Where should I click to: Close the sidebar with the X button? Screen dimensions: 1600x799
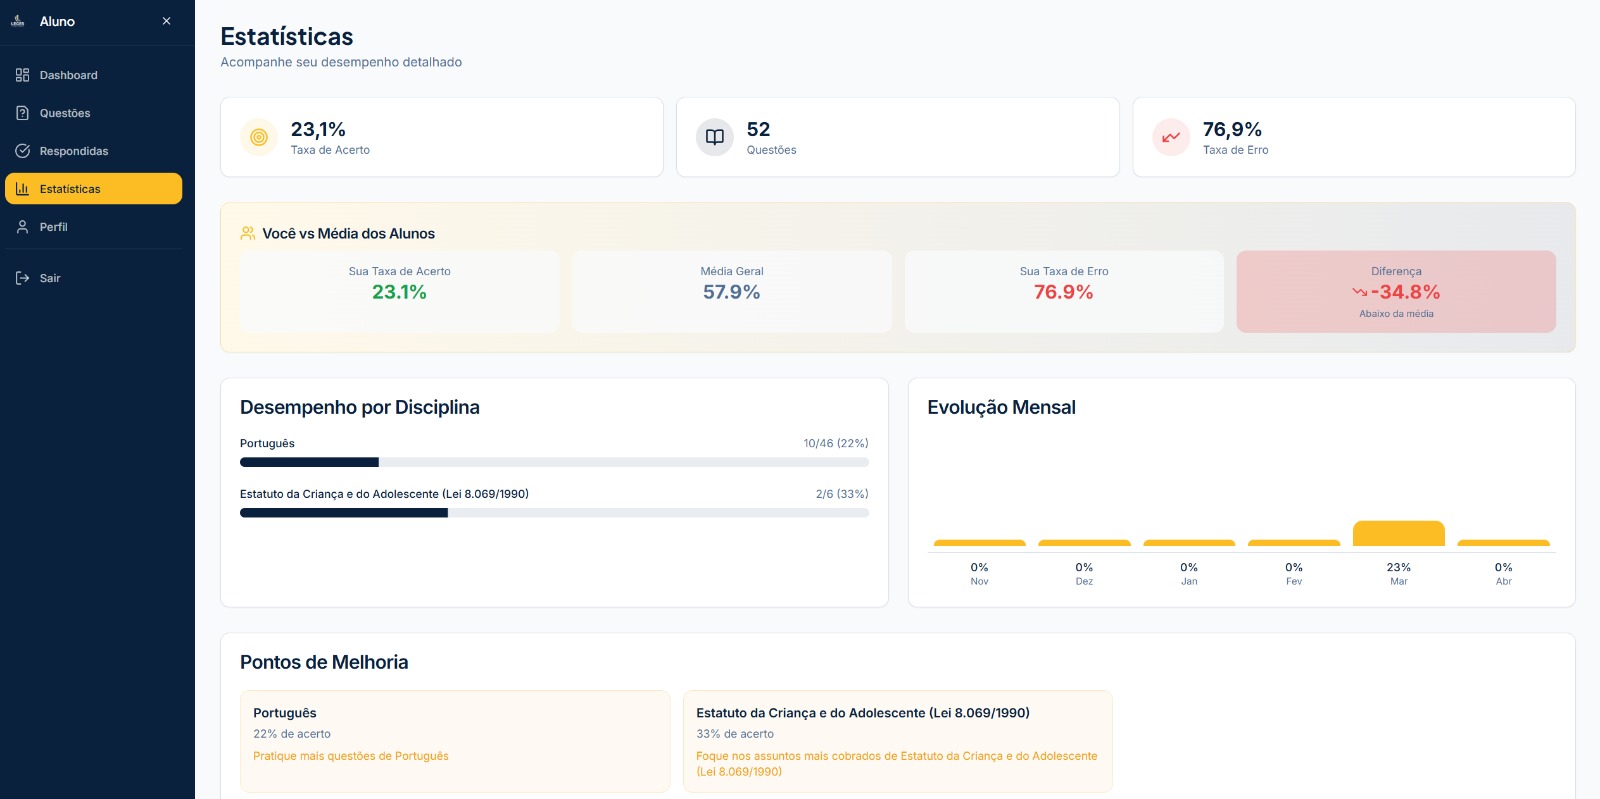166,21
